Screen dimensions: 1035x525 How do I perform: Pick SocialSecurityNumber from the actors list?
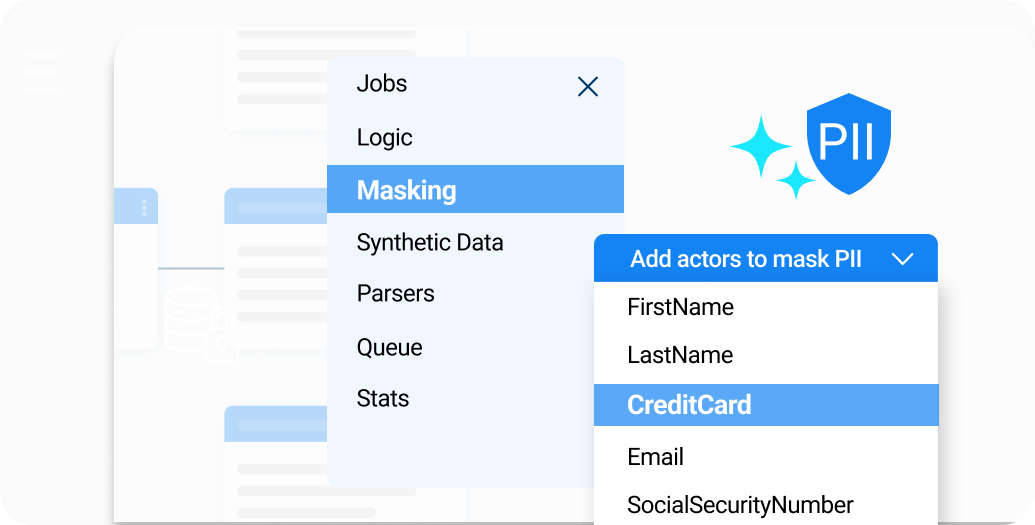pyautogui.click(x=740, y=505)
